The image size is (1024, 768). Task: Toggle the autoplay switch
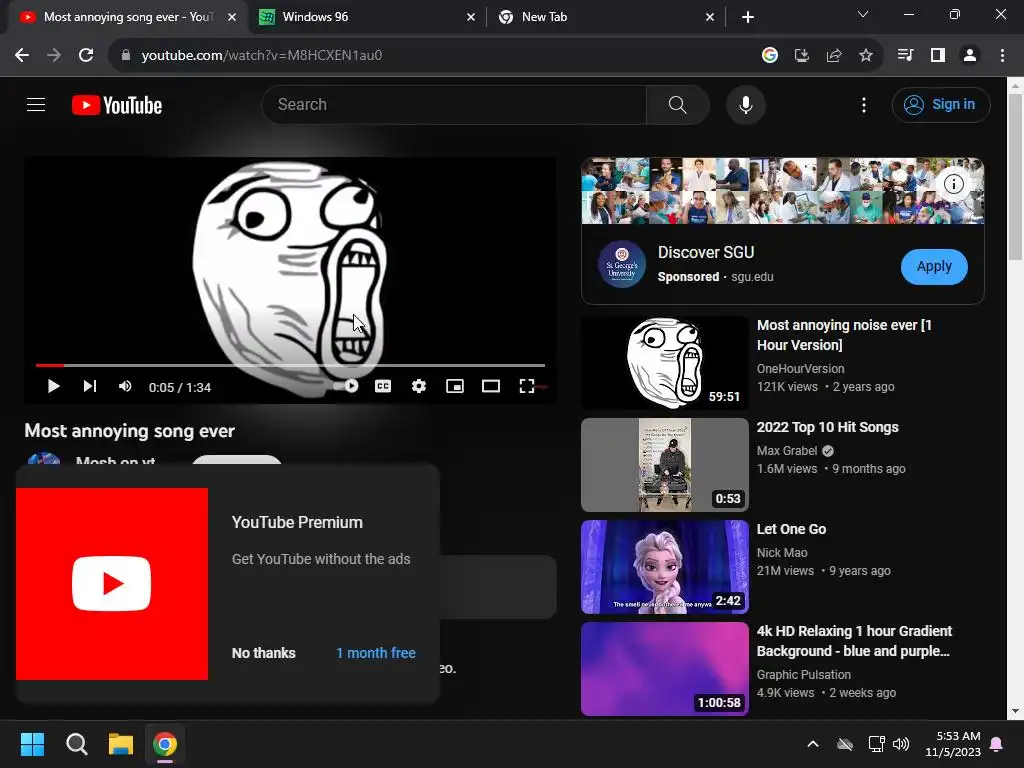(345, 386)
